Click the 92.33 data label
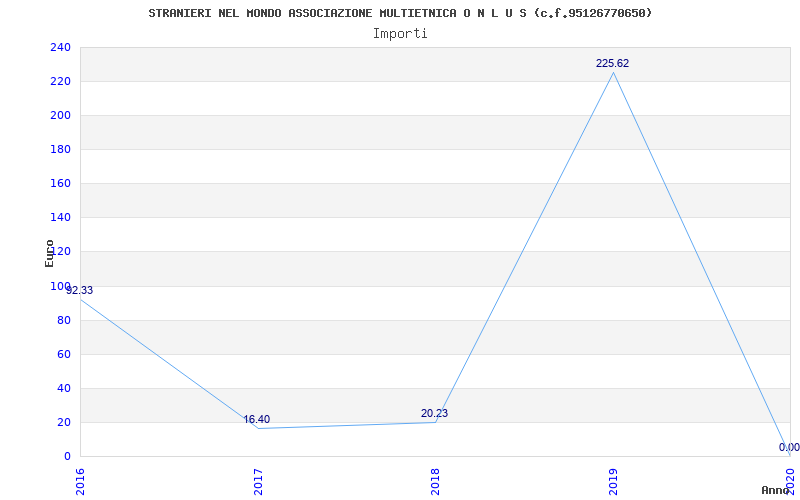This screenshot has width=800, height=500. 80,290
